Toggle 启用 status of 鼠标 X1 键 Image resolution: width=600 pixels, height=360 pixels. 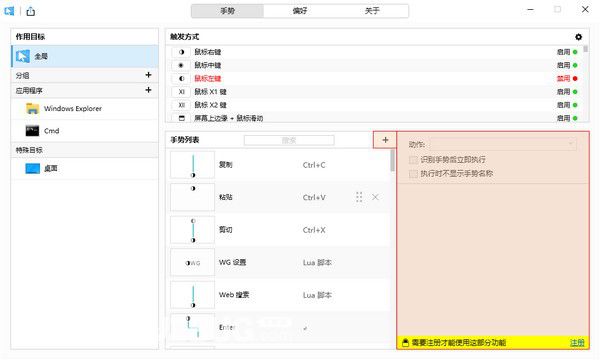coord(567,92)
